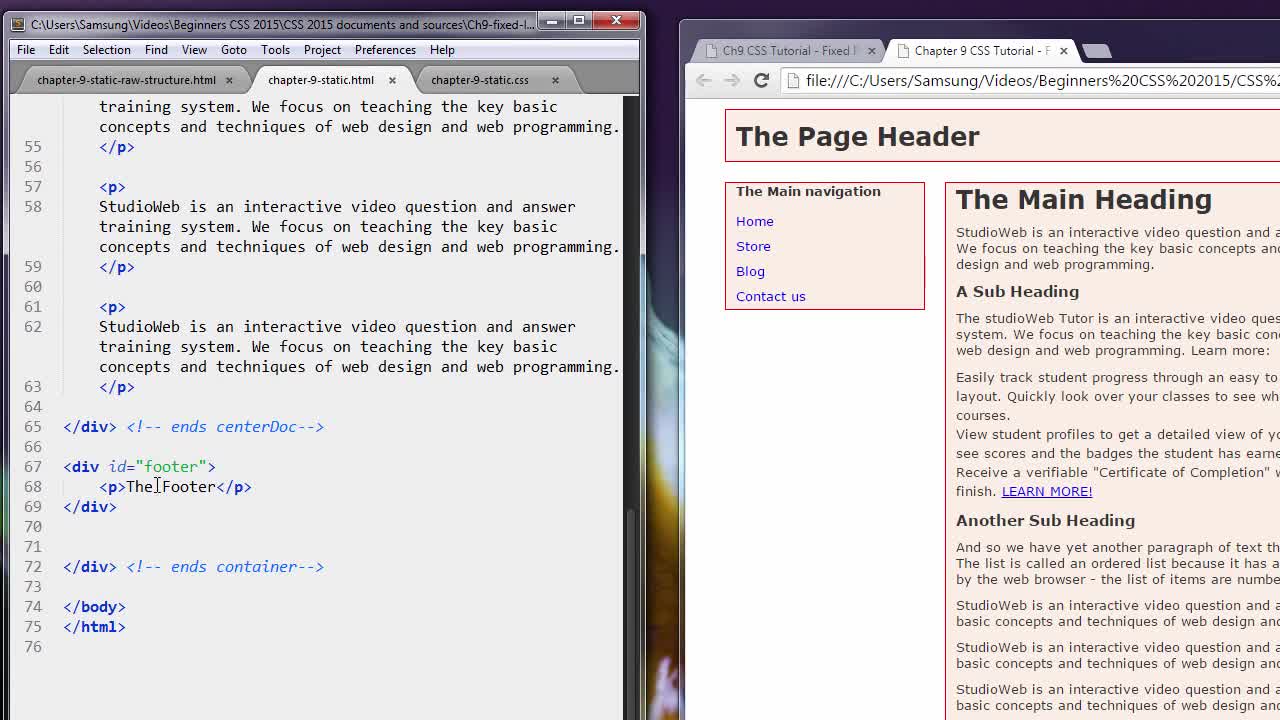Open the Project menu
The width and height of the screenshot is (1280, 720).
(x=322, y=50)
